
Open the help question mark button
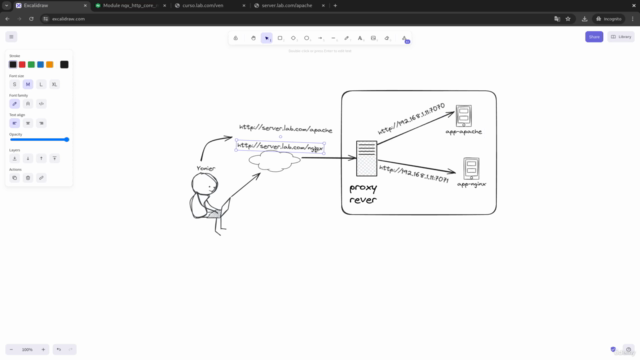[629, 349]
